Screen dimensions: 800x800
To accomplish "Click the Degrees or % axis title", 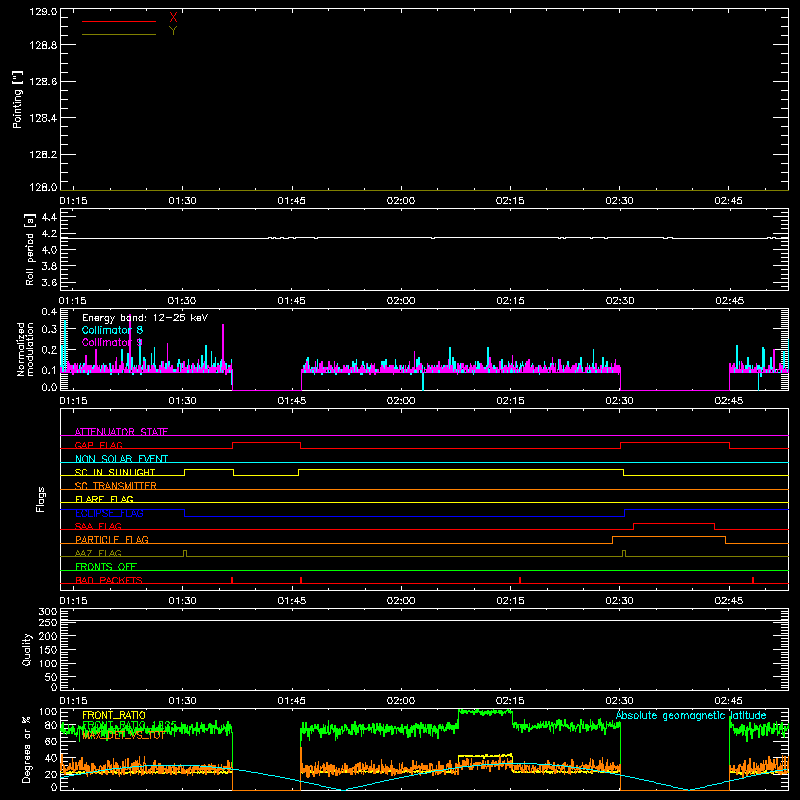I will click(x=26, y=749).
